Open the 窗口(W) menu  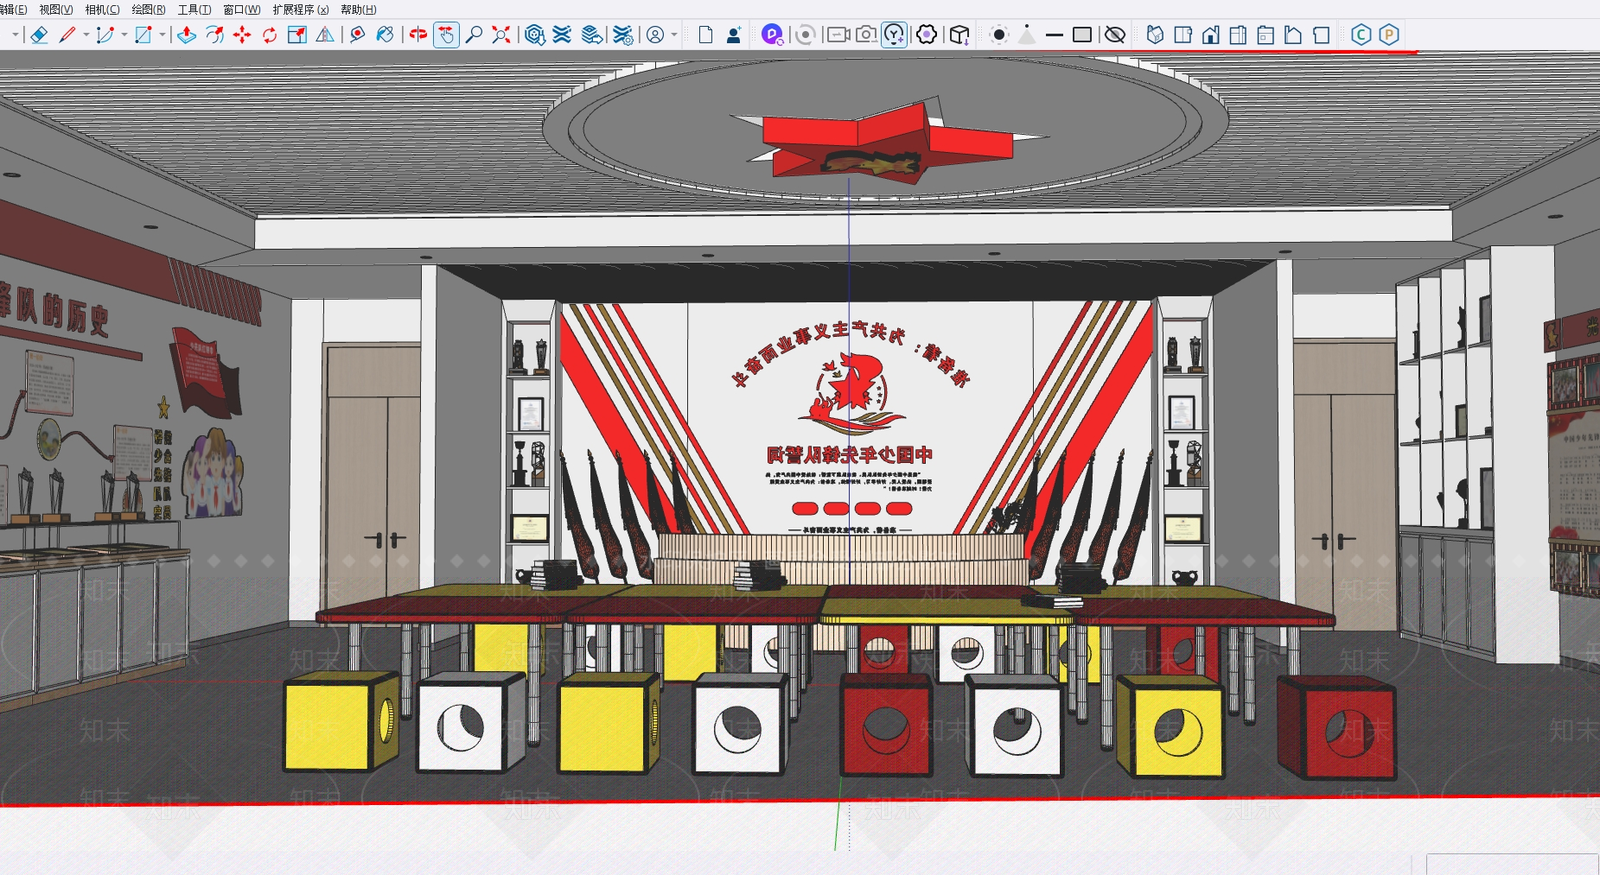pos(241,9)
